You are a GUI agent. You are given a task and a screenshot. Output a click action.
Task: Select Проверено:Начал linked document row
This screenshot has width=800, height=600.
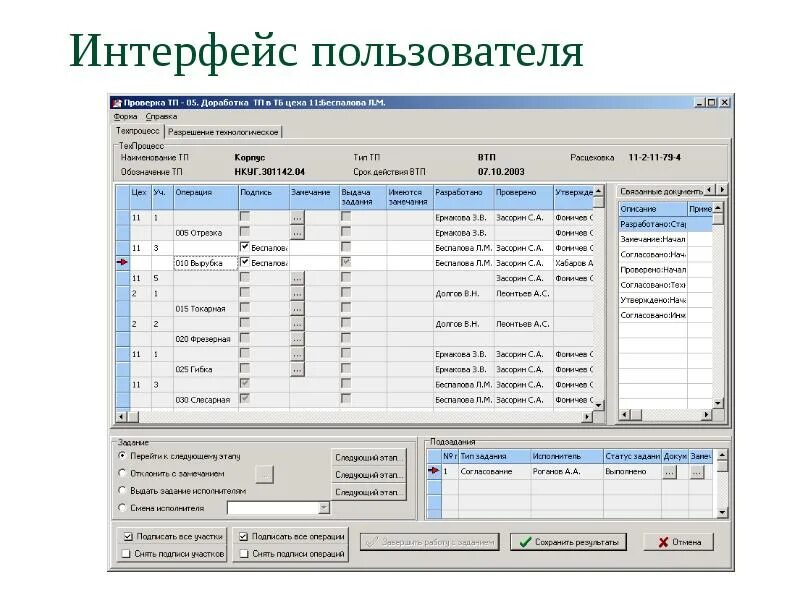point(653,270)
